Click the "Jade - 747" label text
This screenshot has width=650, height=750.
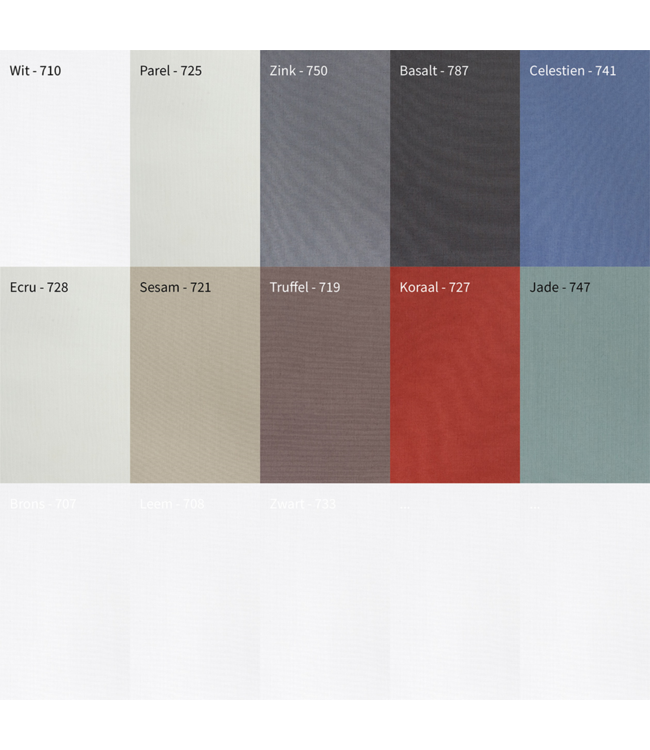click(560, 287)
